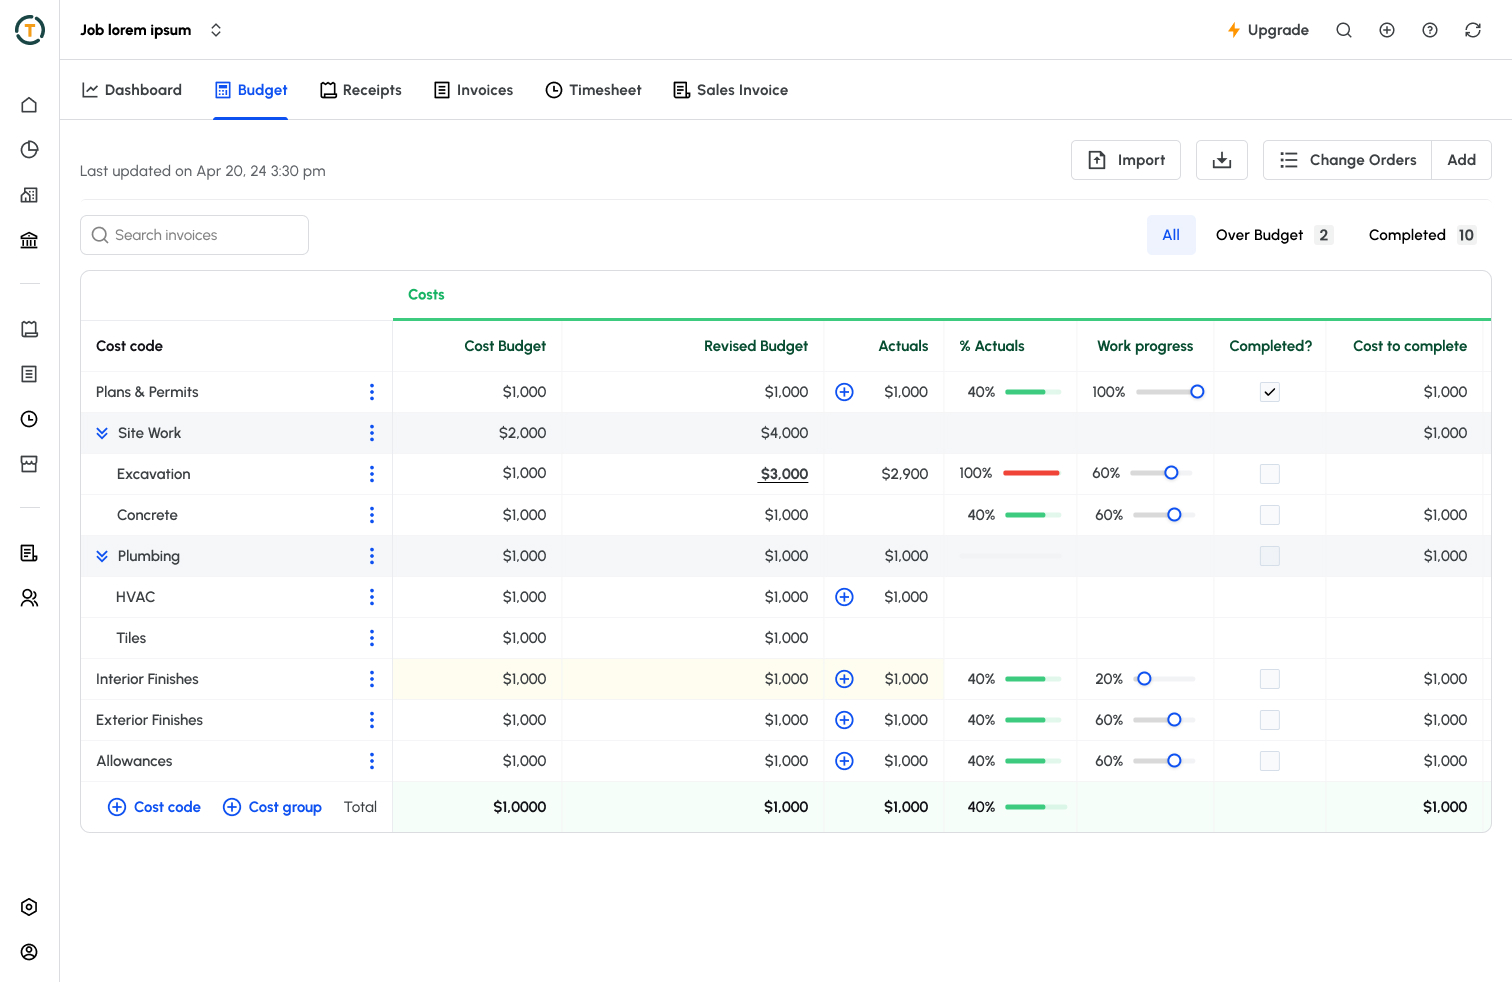Open the hexagon settings icon in sidebar
1512x982 pixels.
click(x=29, y=907)
